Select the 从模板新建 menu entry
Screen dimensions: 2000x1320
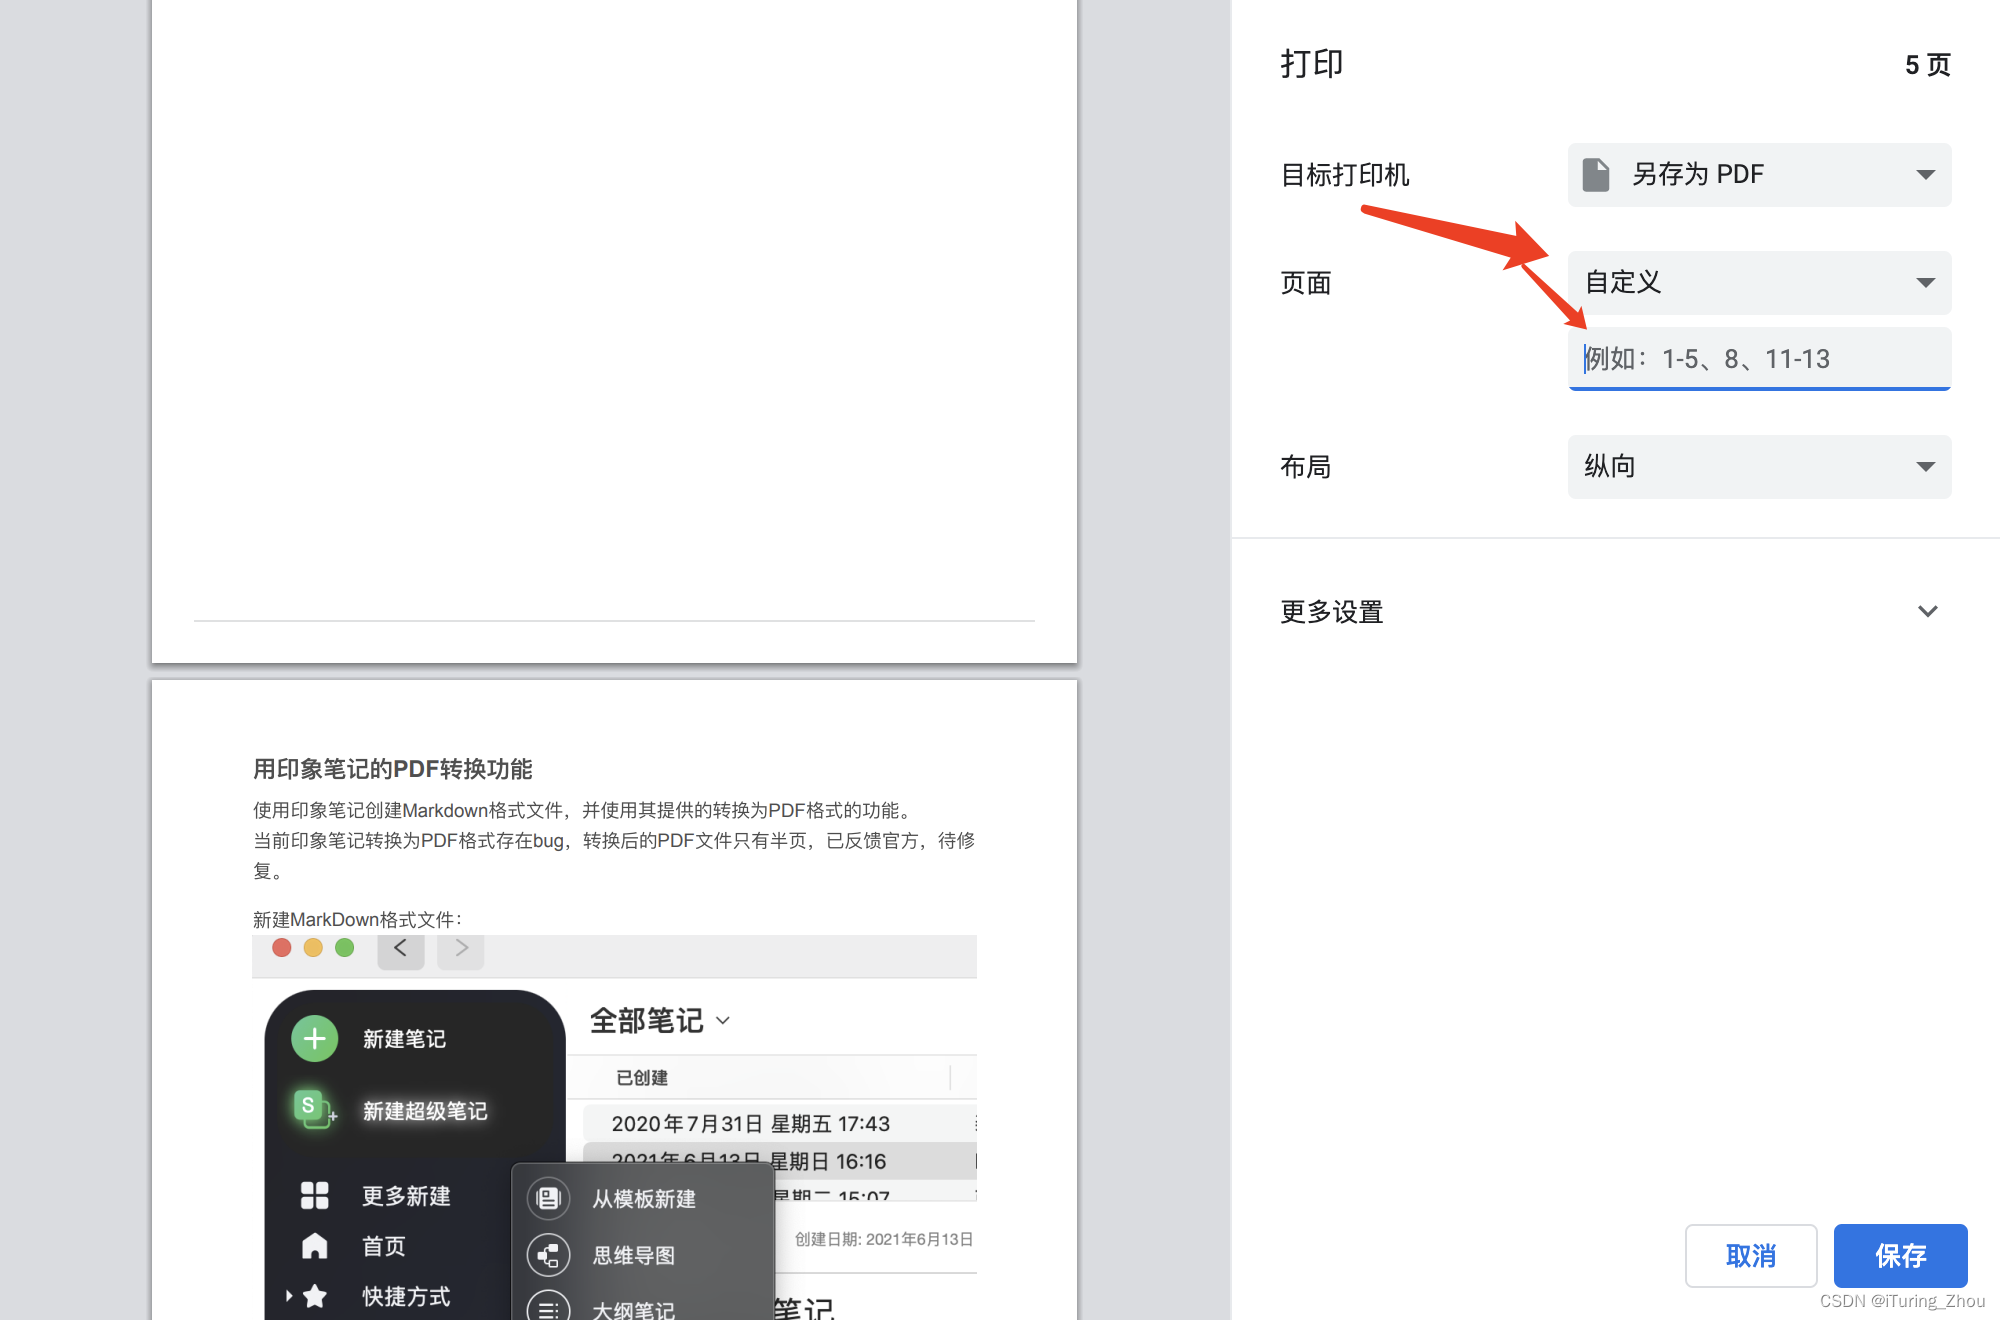644,1198
